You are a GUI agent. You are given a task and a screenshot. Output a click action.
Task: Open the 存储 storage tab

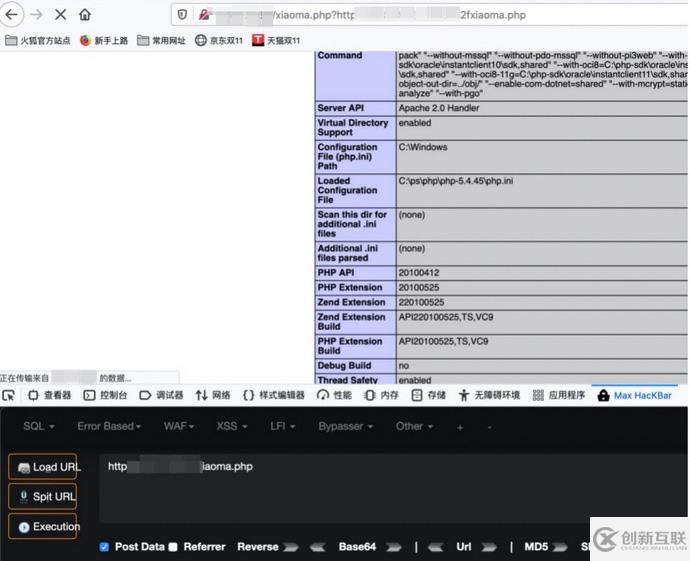[x=429, y=395]
